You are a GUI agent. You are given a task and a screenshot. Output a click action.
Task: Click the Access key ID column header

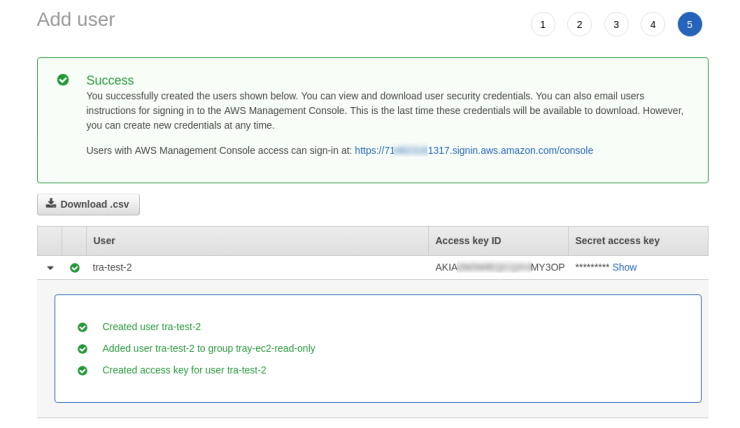[468, 241]
